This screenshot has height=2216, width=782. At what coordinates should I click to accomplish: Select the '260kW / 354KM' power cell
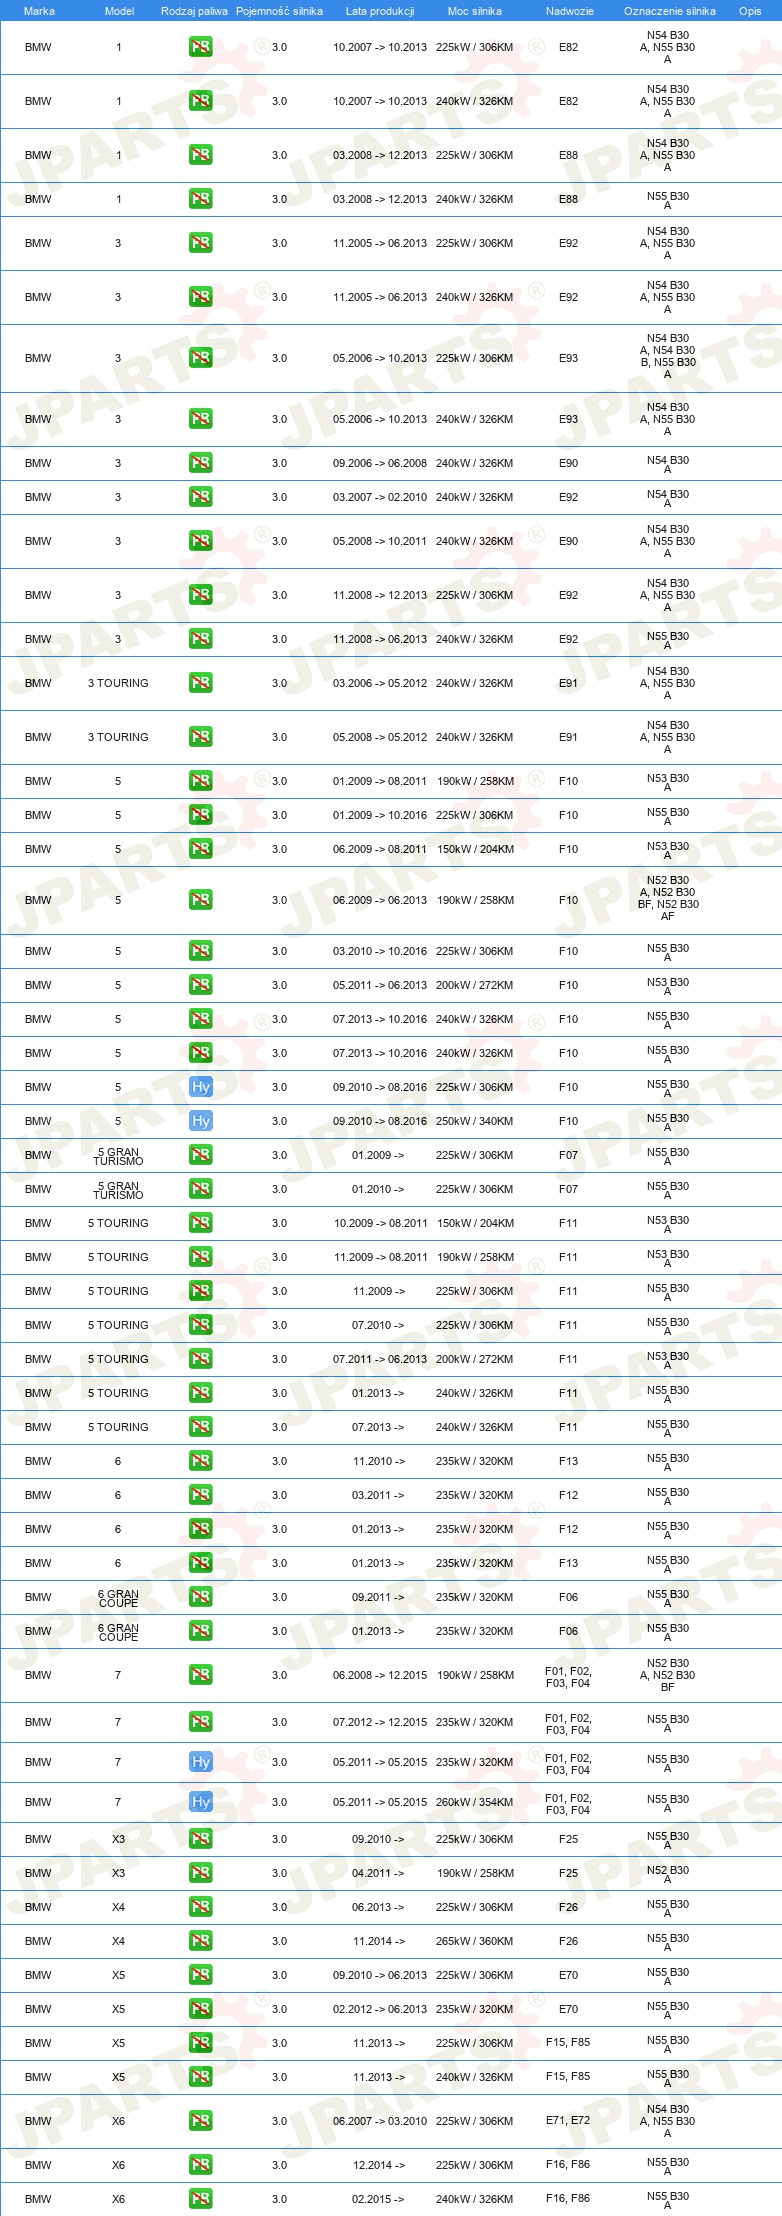[475, 1802]
